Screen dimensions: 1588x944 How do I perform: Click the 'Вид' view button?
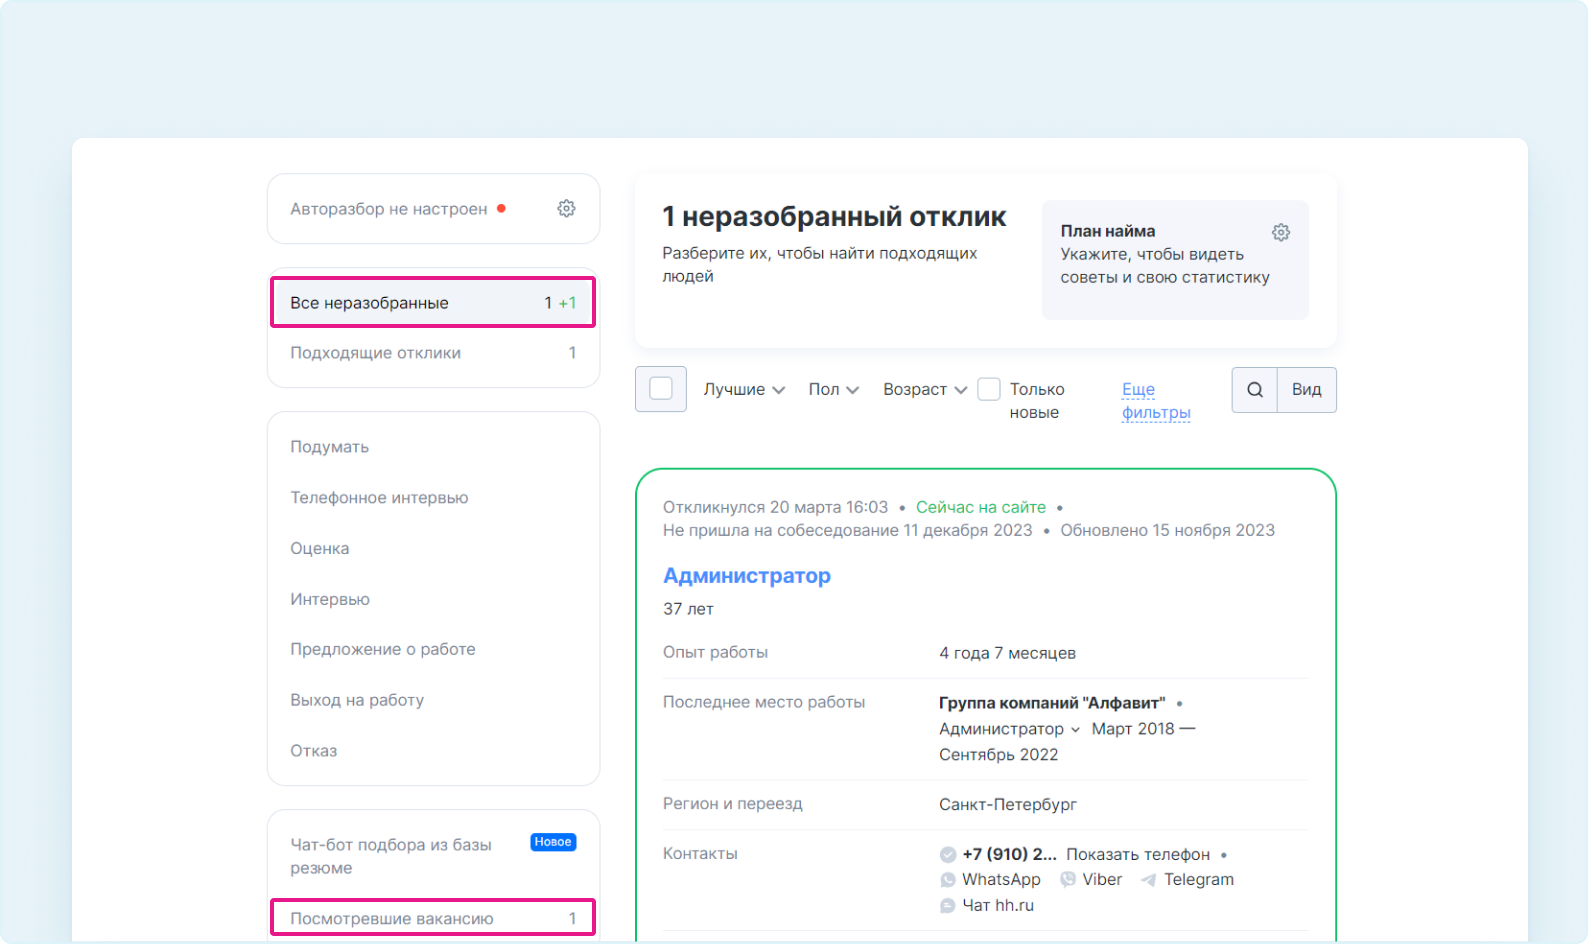[1307, 390]
